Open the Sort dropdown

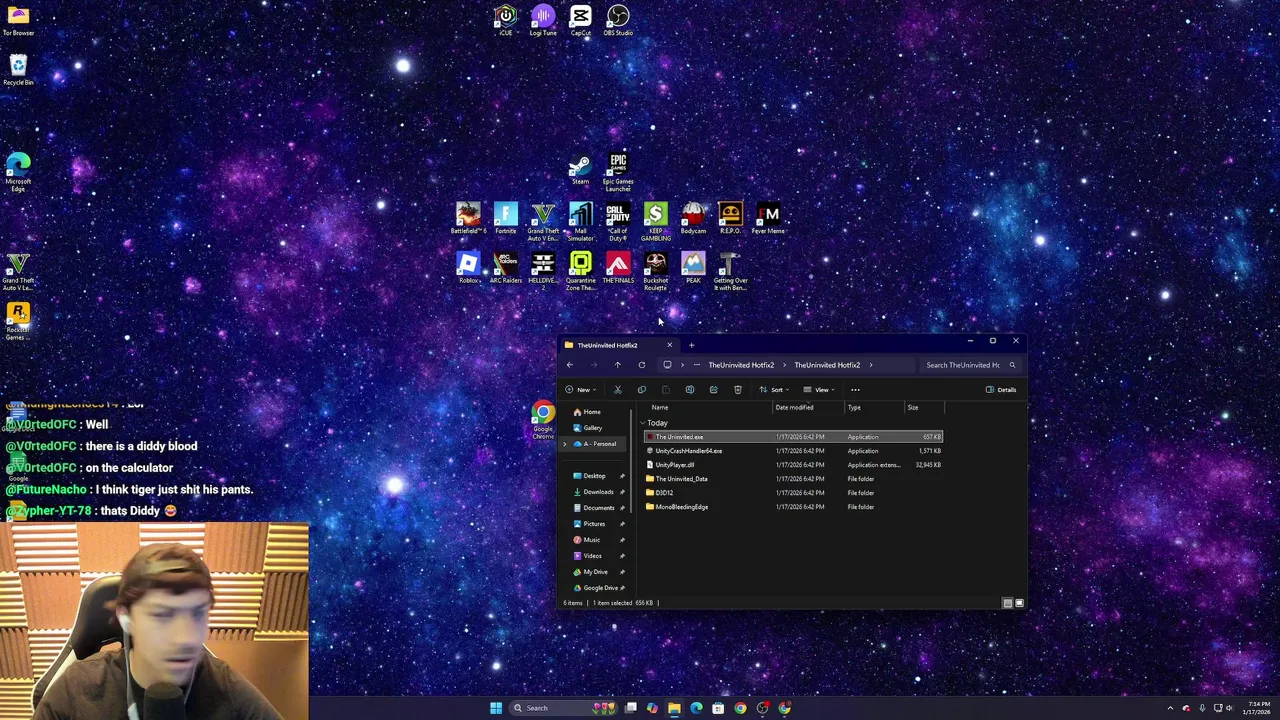[x=774, y=390]
